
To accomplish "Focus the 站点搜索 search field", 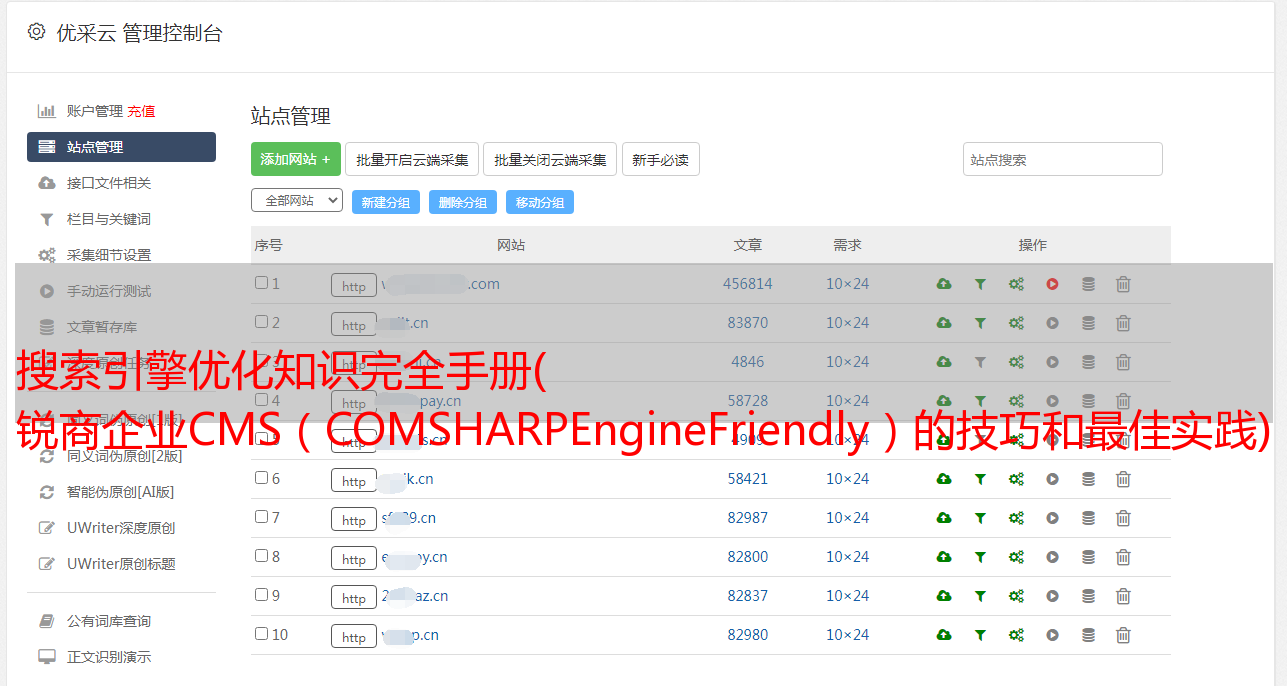I will (1063, 159).
